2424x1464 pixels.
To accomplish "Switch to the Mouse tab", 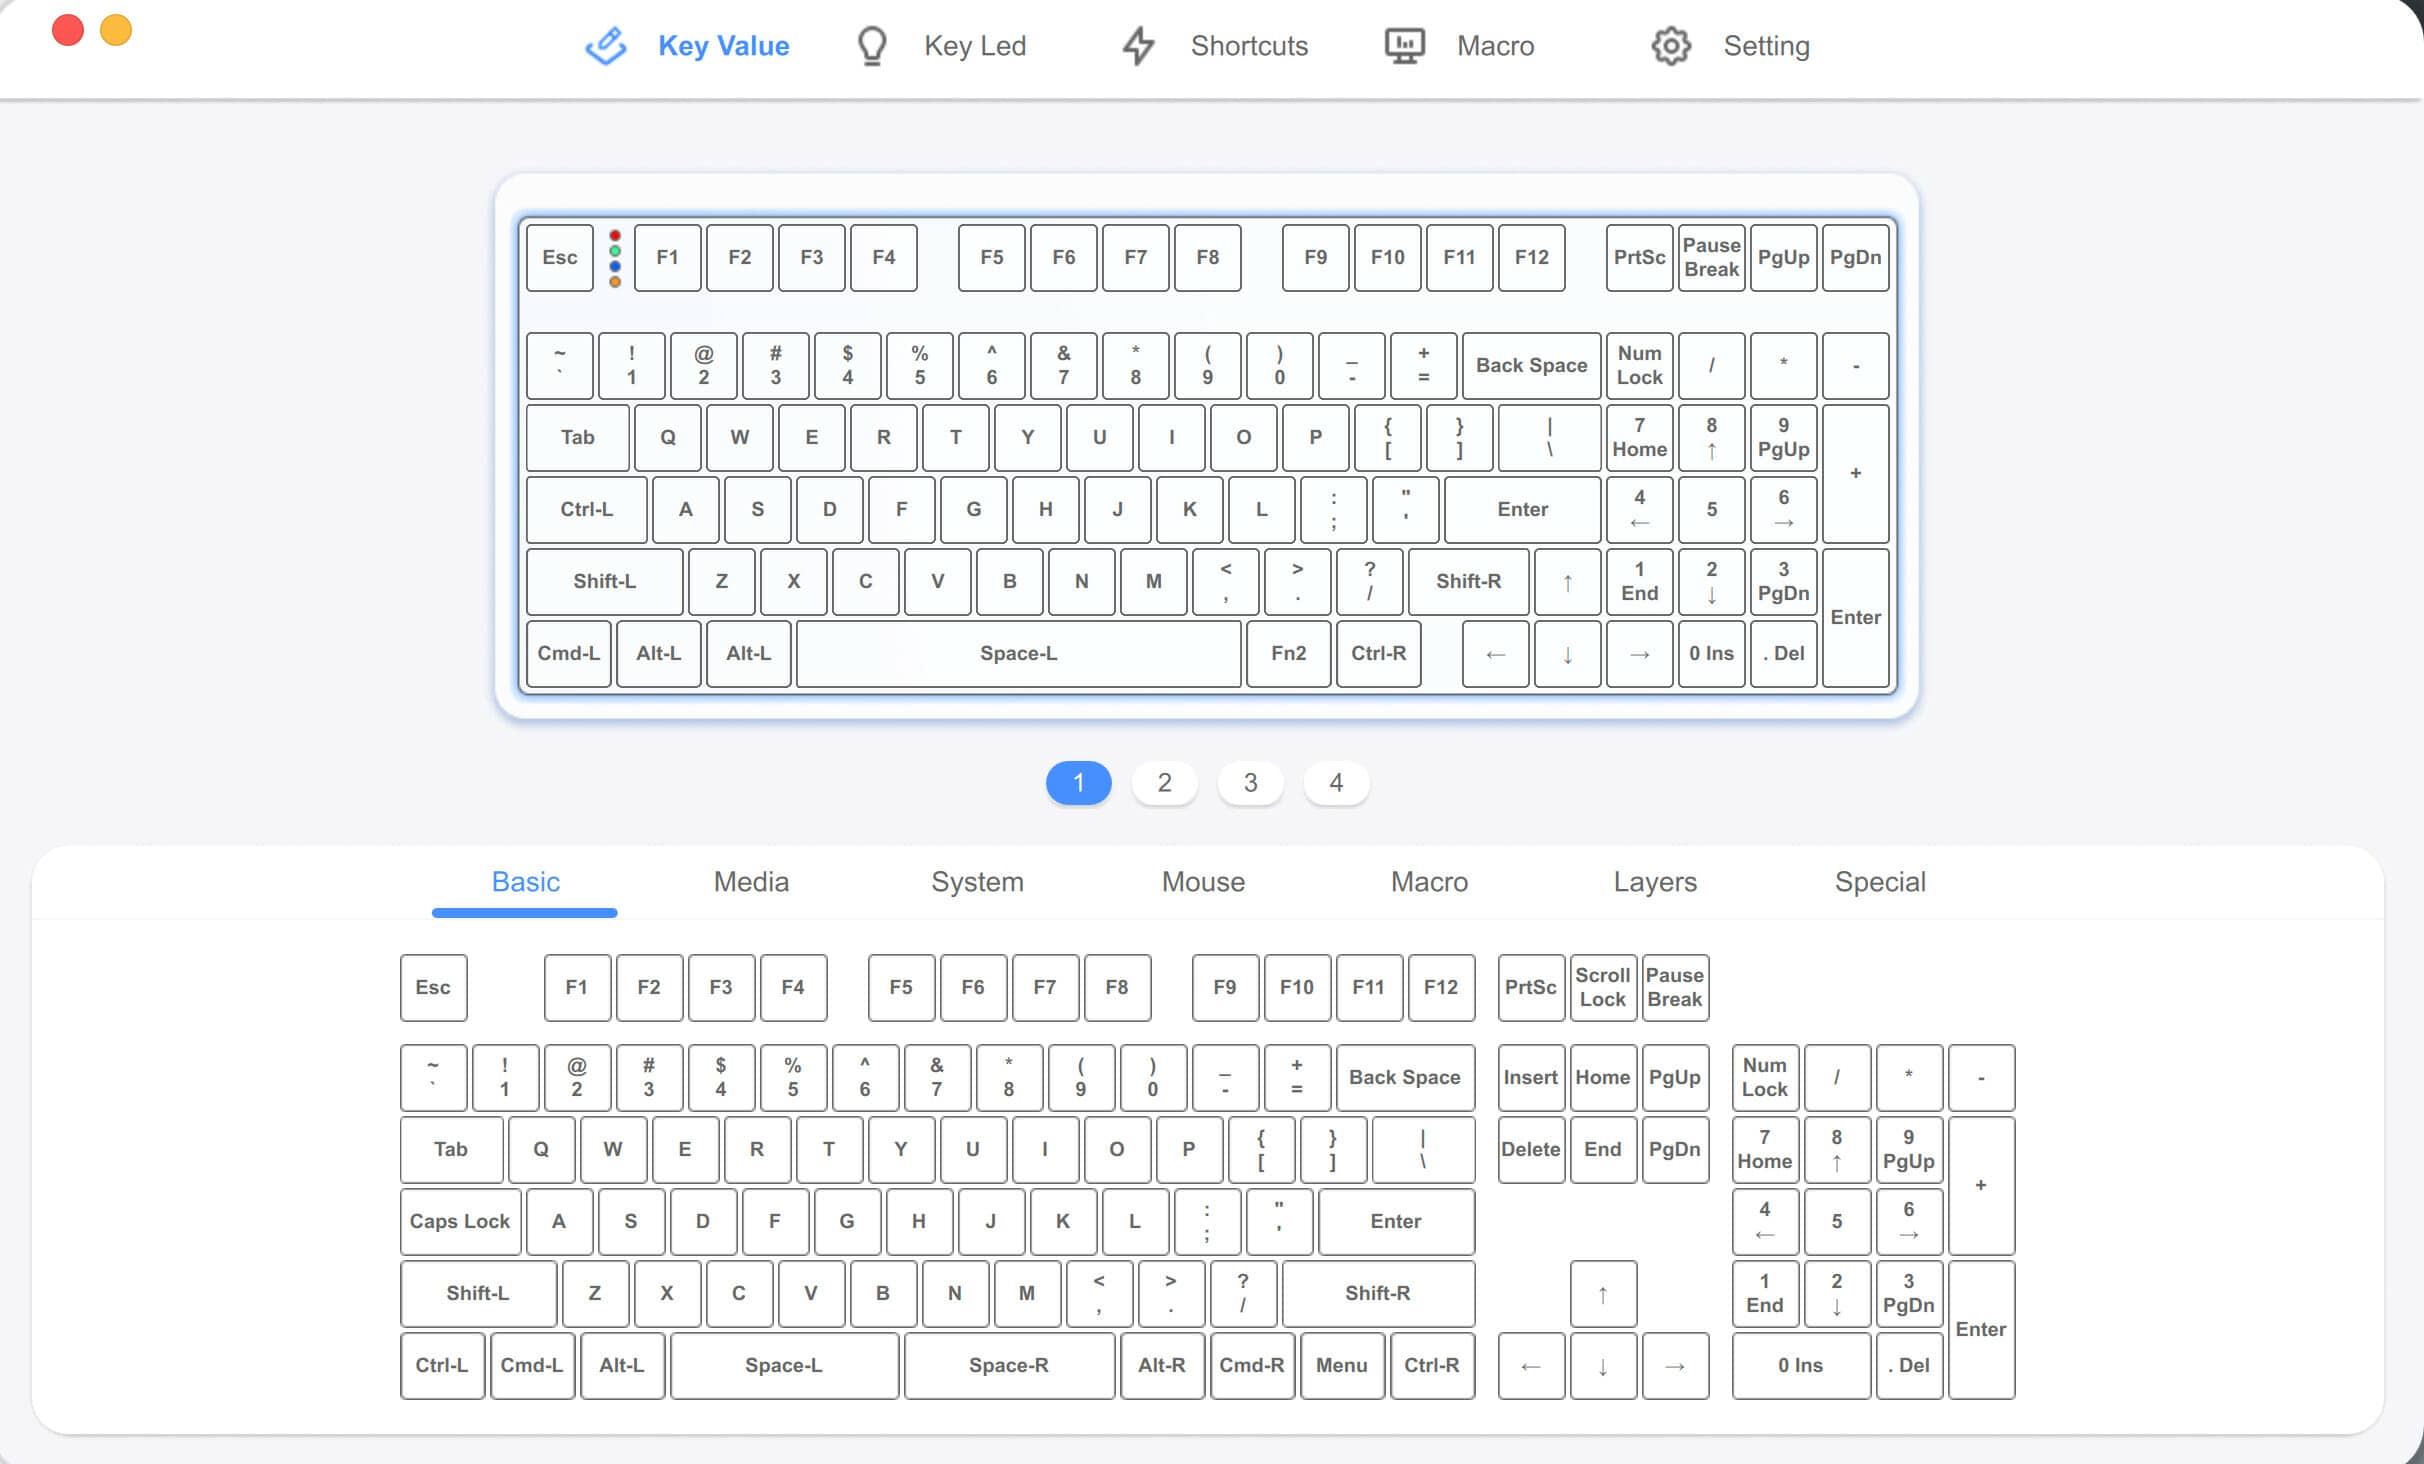I will click(1202, 882).
